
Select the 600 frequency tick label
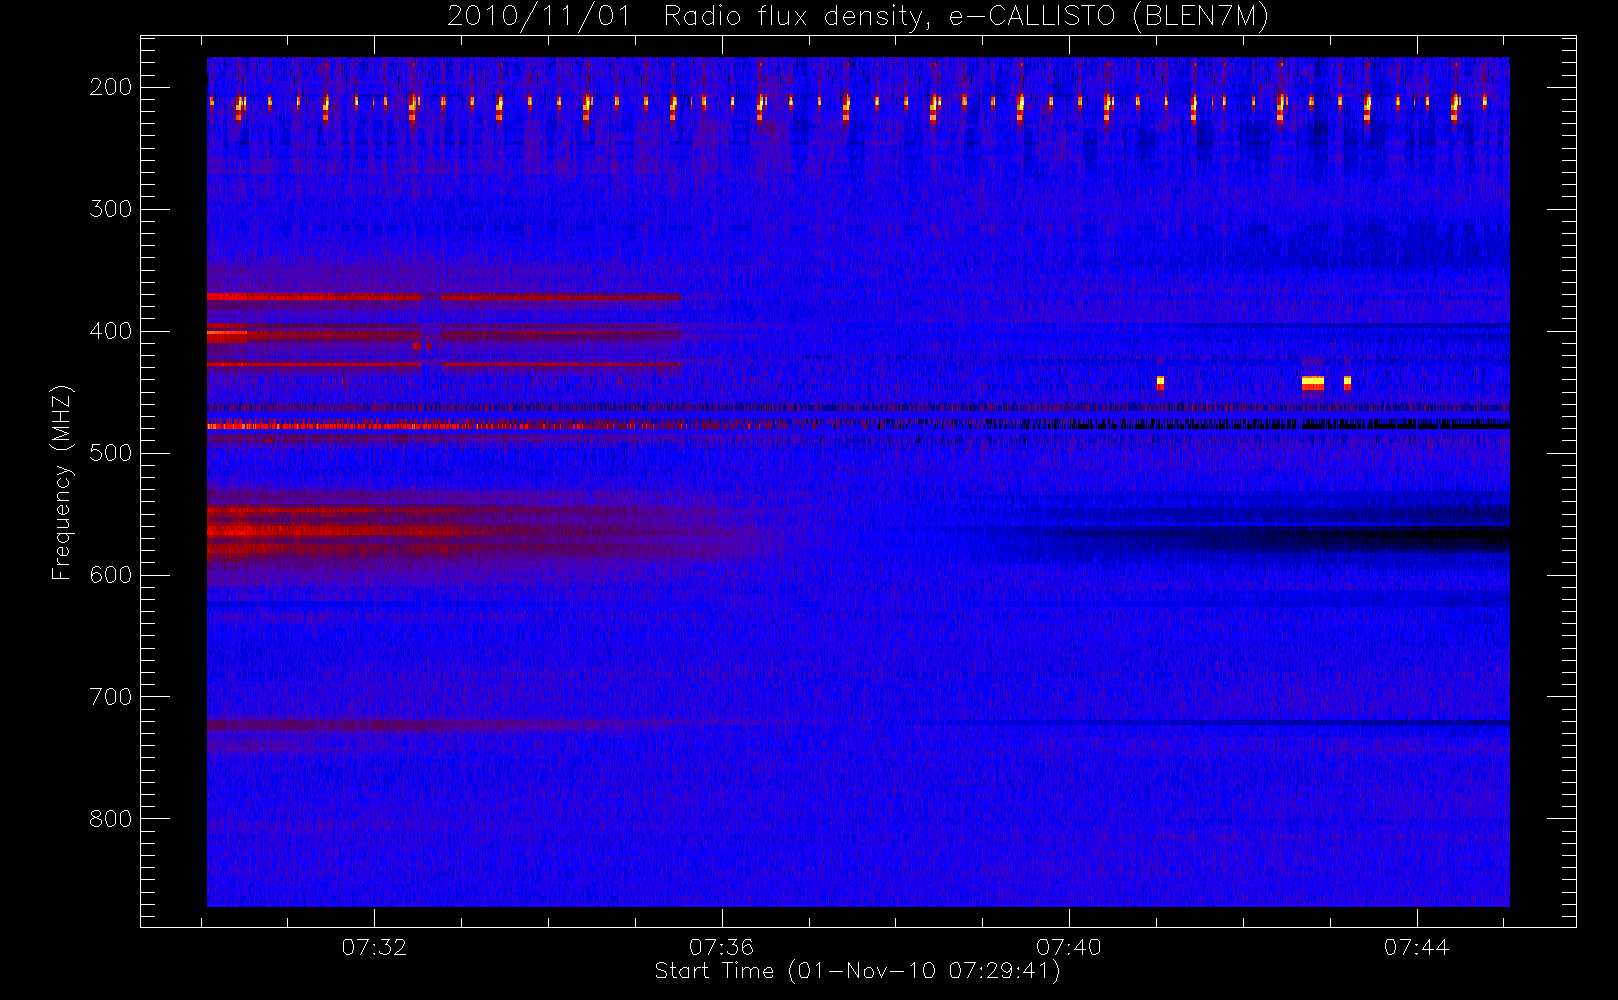(x=111, y=575)
